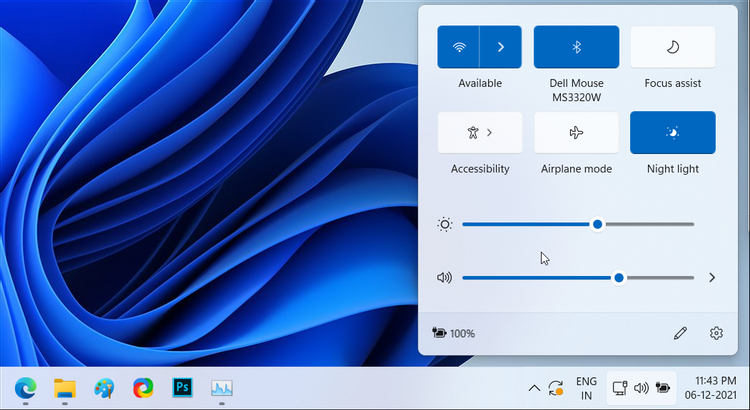Screen dimensions: 750x410
Task: Toggle the Wi-Fi button on or off
Action: (459, 47)
